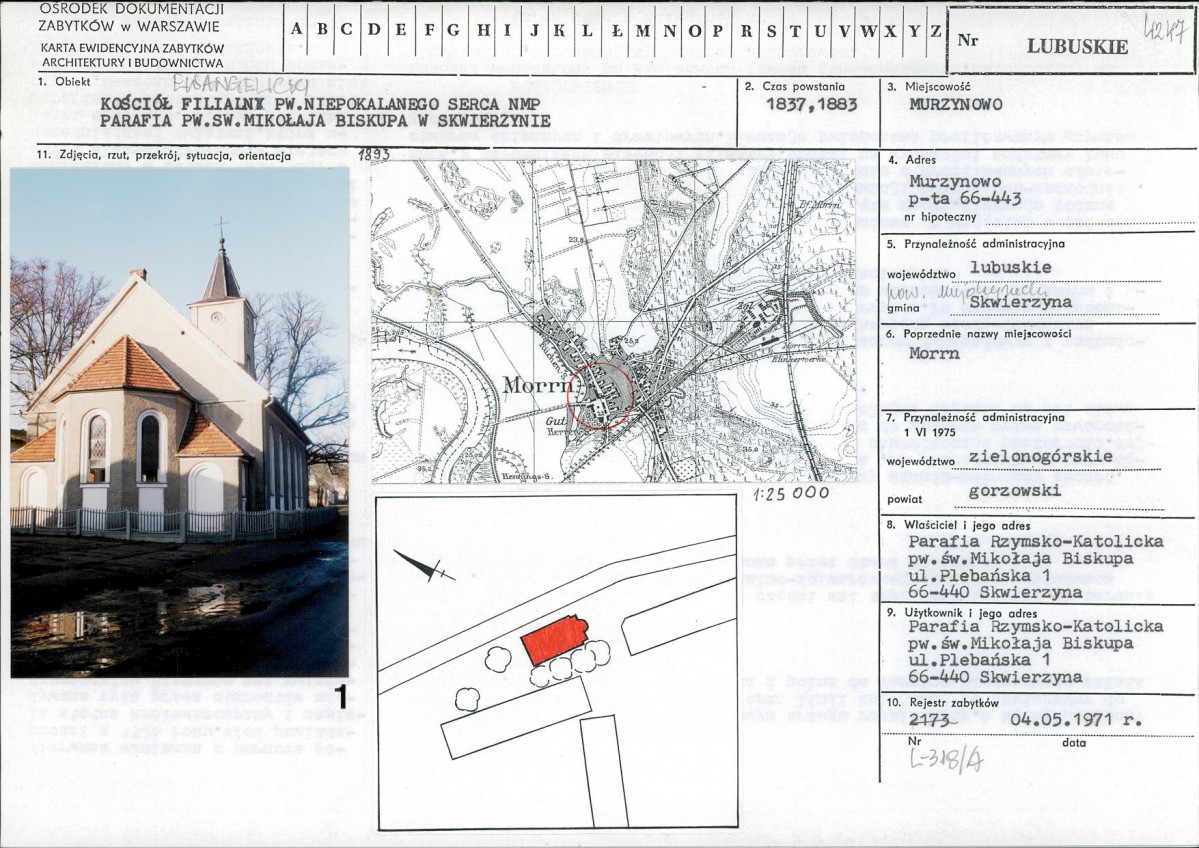Screen dimensions: 1199x848
Task: Click postal code 'p-ta 66-443'
Action: (x=965, y=199)
